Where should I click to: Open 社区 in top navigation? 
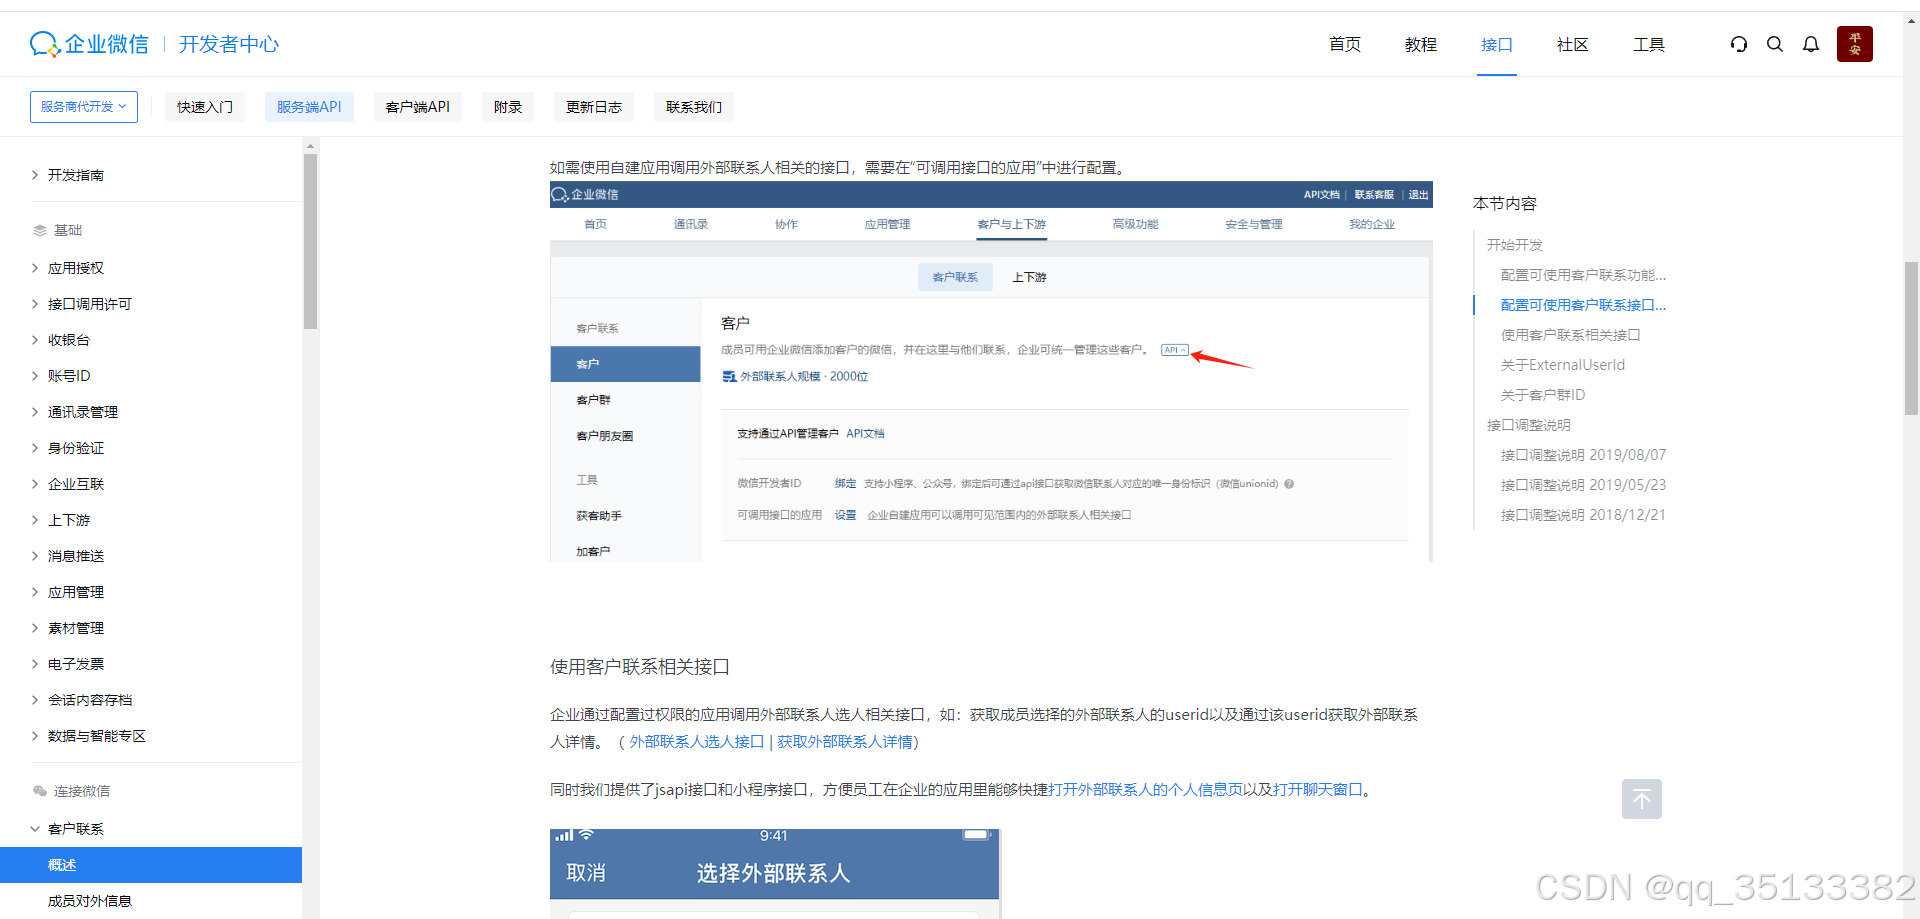click(x=1573, y=44)
